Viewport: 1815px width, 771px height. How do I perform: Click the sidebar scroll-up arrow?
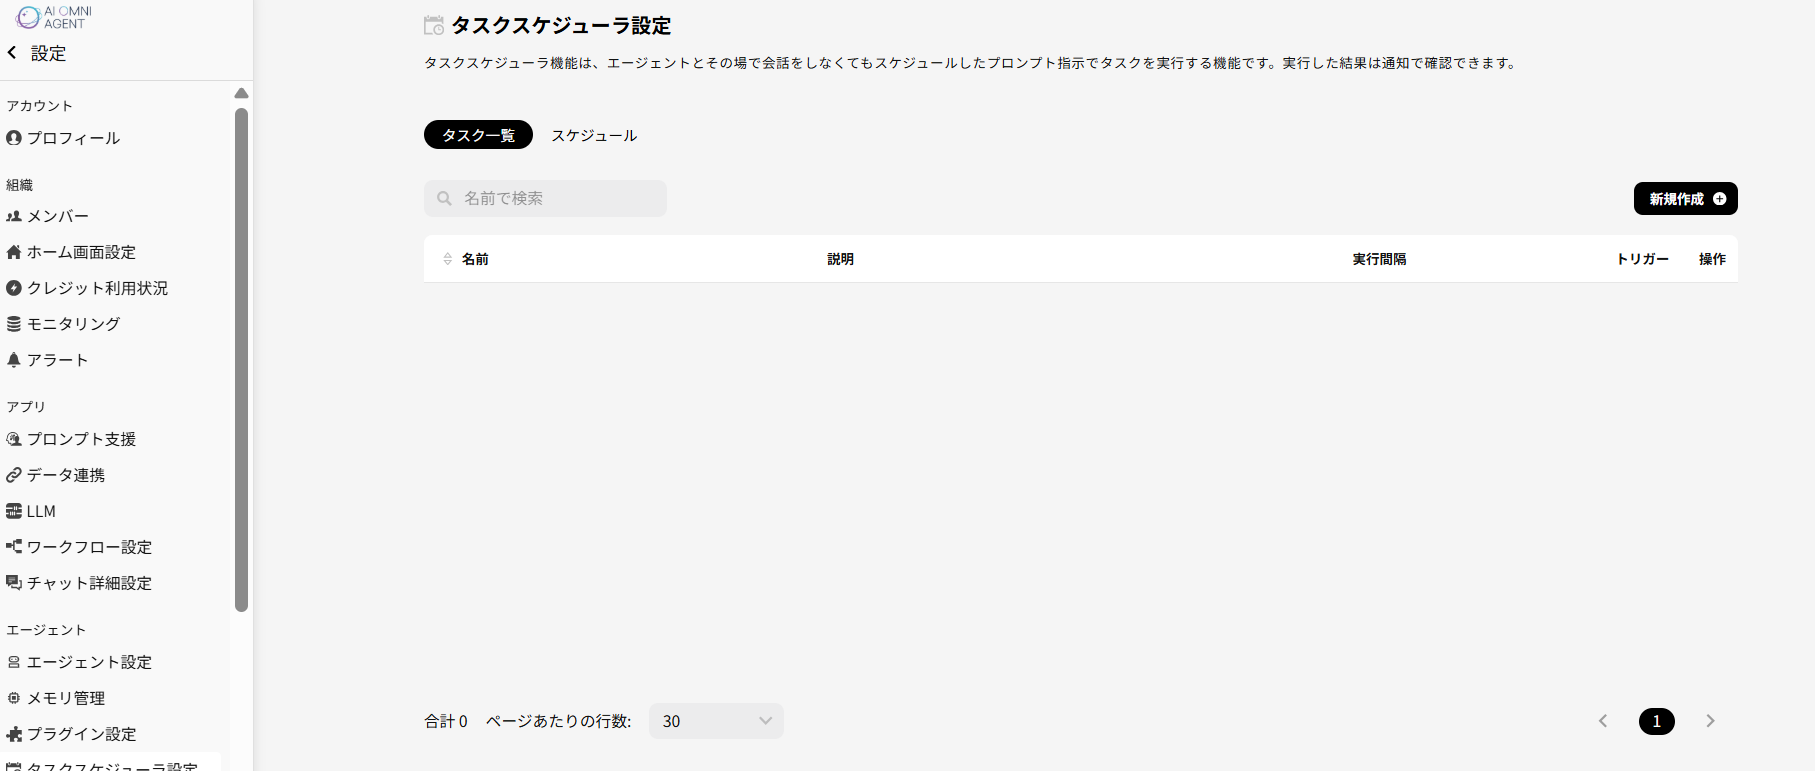[x=241, y=93]
